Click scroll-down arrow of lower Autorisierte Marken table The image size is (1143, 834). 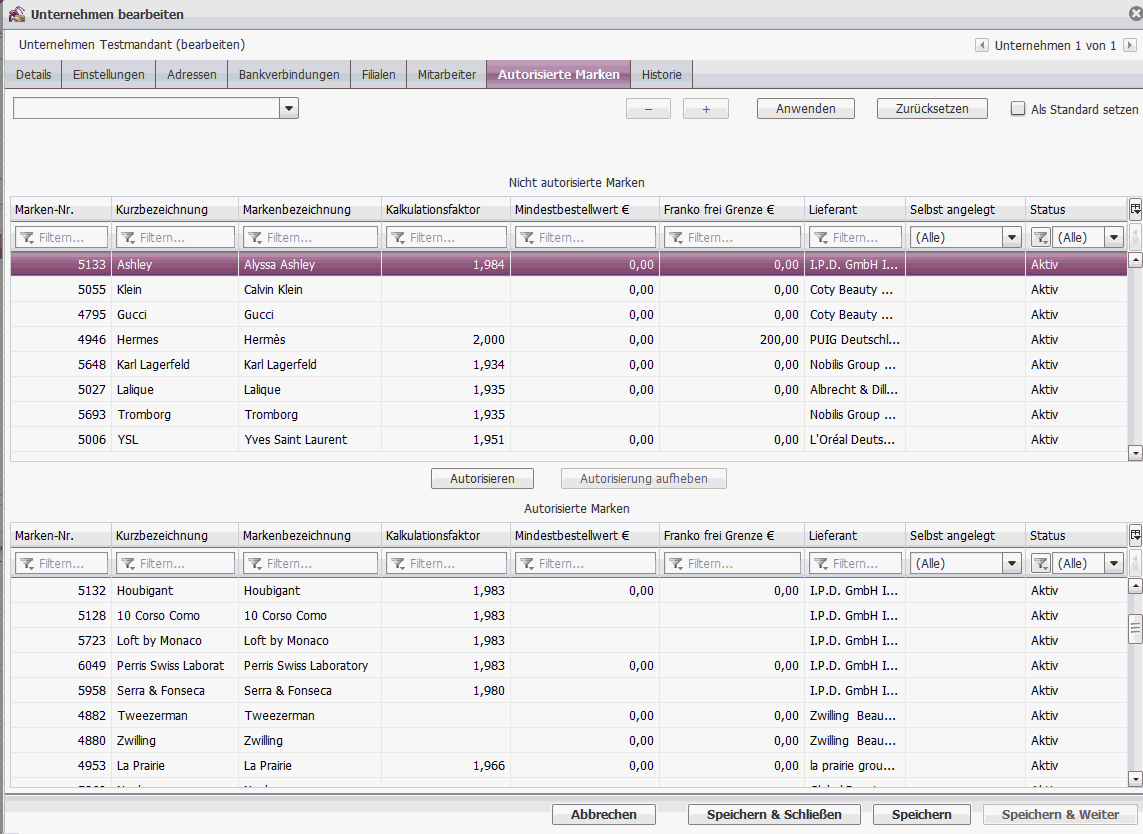coord(1135,779)
